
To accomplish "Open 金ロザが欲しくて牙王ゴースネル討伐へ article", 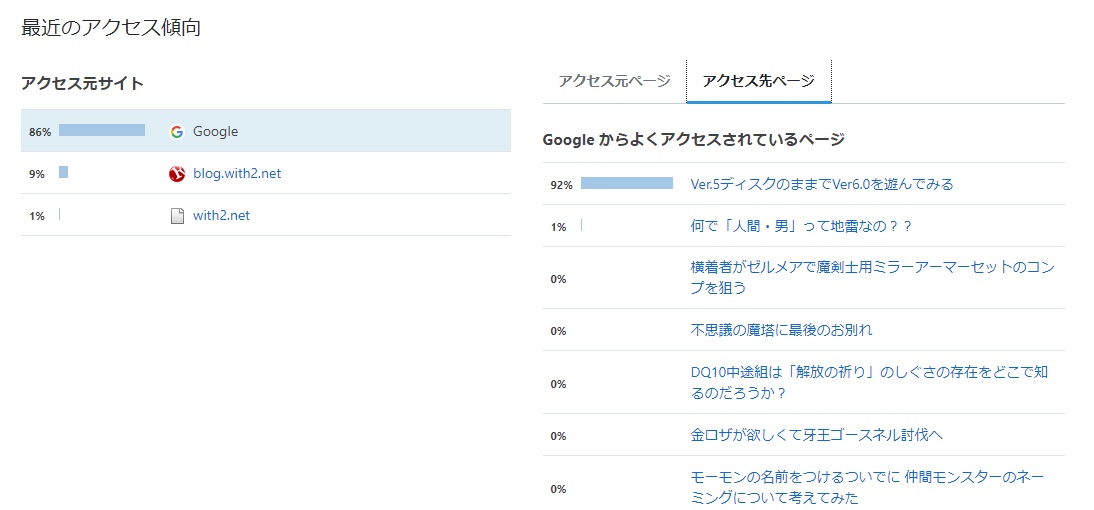I will (x=816, y=435).
